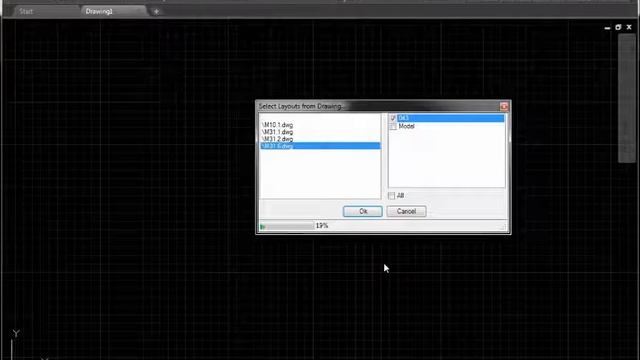The width and height of the screenshot is (640, 360).
Task: Click the Model layout name text
Action: click(x=407, y=127)
